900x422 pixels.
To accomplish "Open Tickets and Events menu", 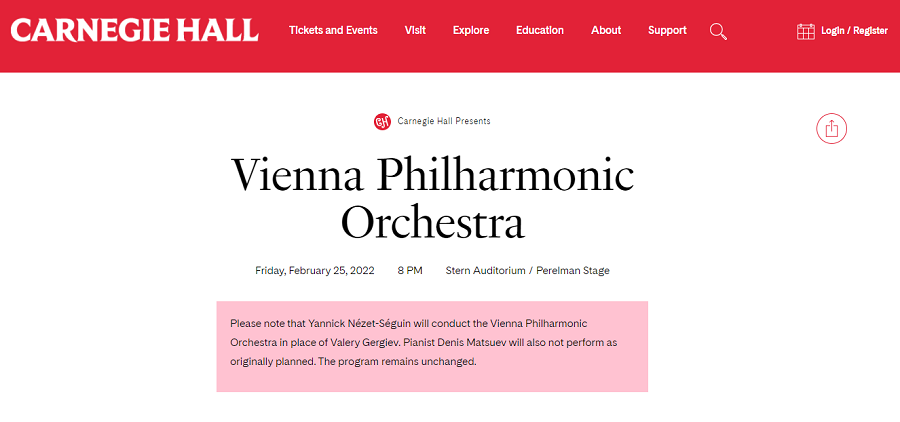I will (x=333, y=30).
